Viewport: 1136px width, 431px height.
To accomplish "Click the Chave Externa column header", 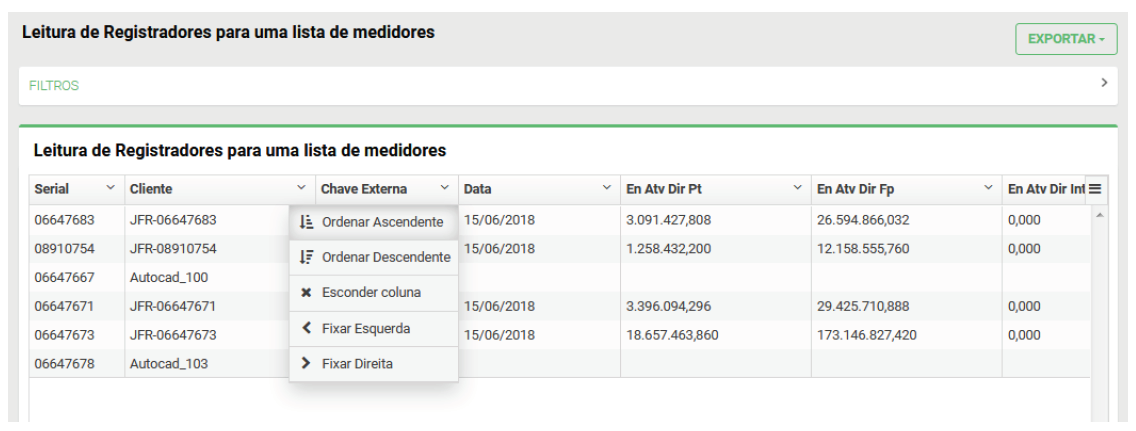I will click(x=364, y=189).
